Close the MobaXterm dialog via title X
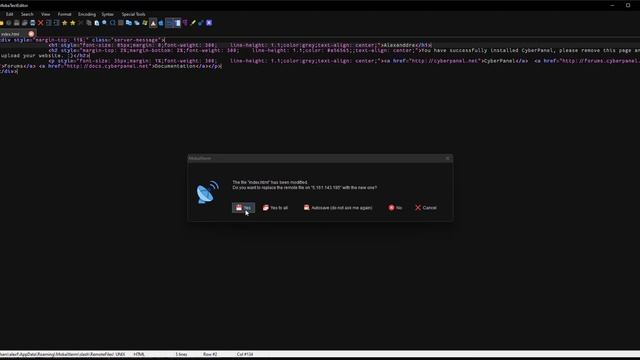The width and height of the screenshot is (640, 360). click(x=448, y=158)
